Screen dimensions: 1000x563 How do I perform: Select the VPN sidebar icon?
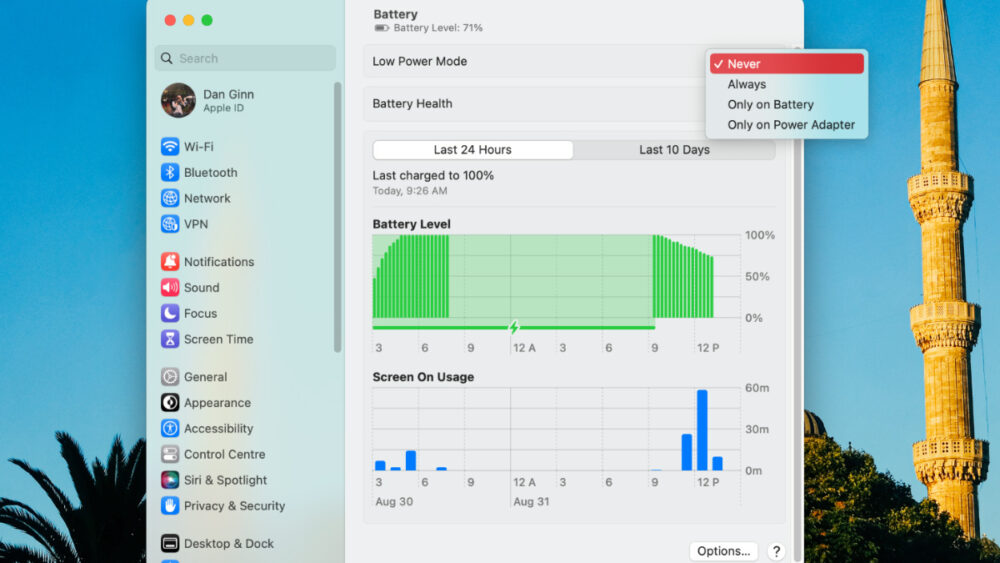pyautogui.click(x=170, y=224)
